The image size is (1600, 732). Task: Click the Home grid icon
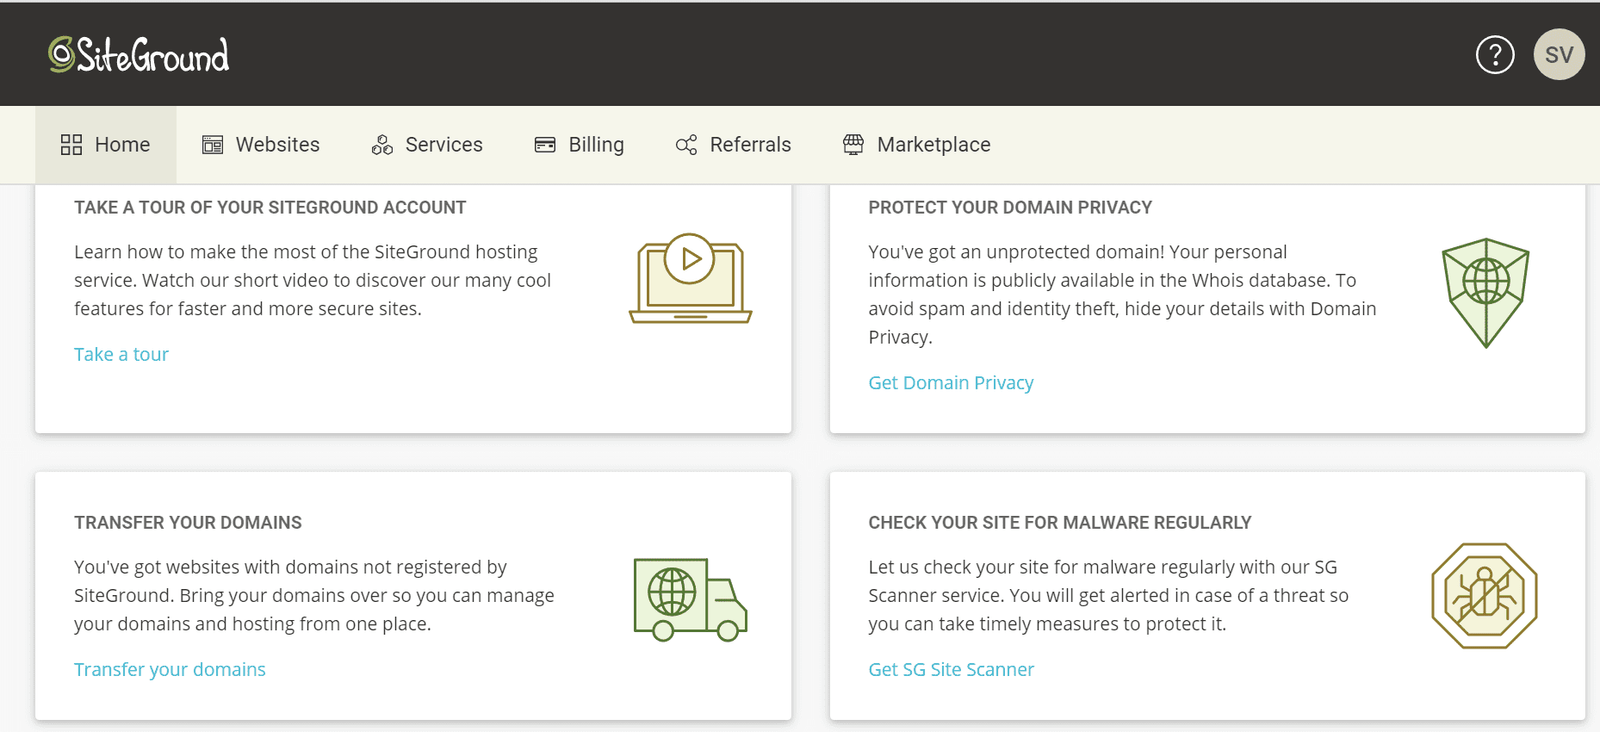pos(71,145)
